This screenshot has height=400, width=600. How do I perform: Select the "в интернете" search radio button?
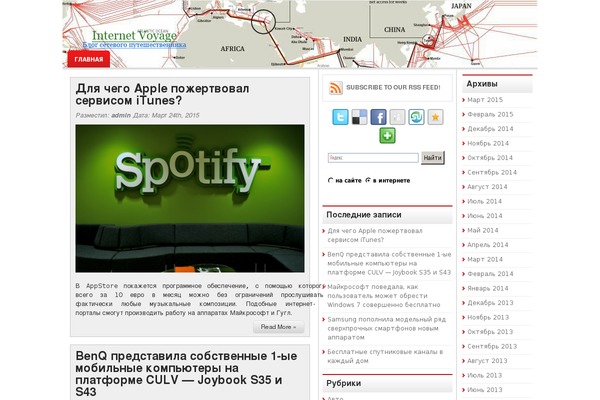368,180
